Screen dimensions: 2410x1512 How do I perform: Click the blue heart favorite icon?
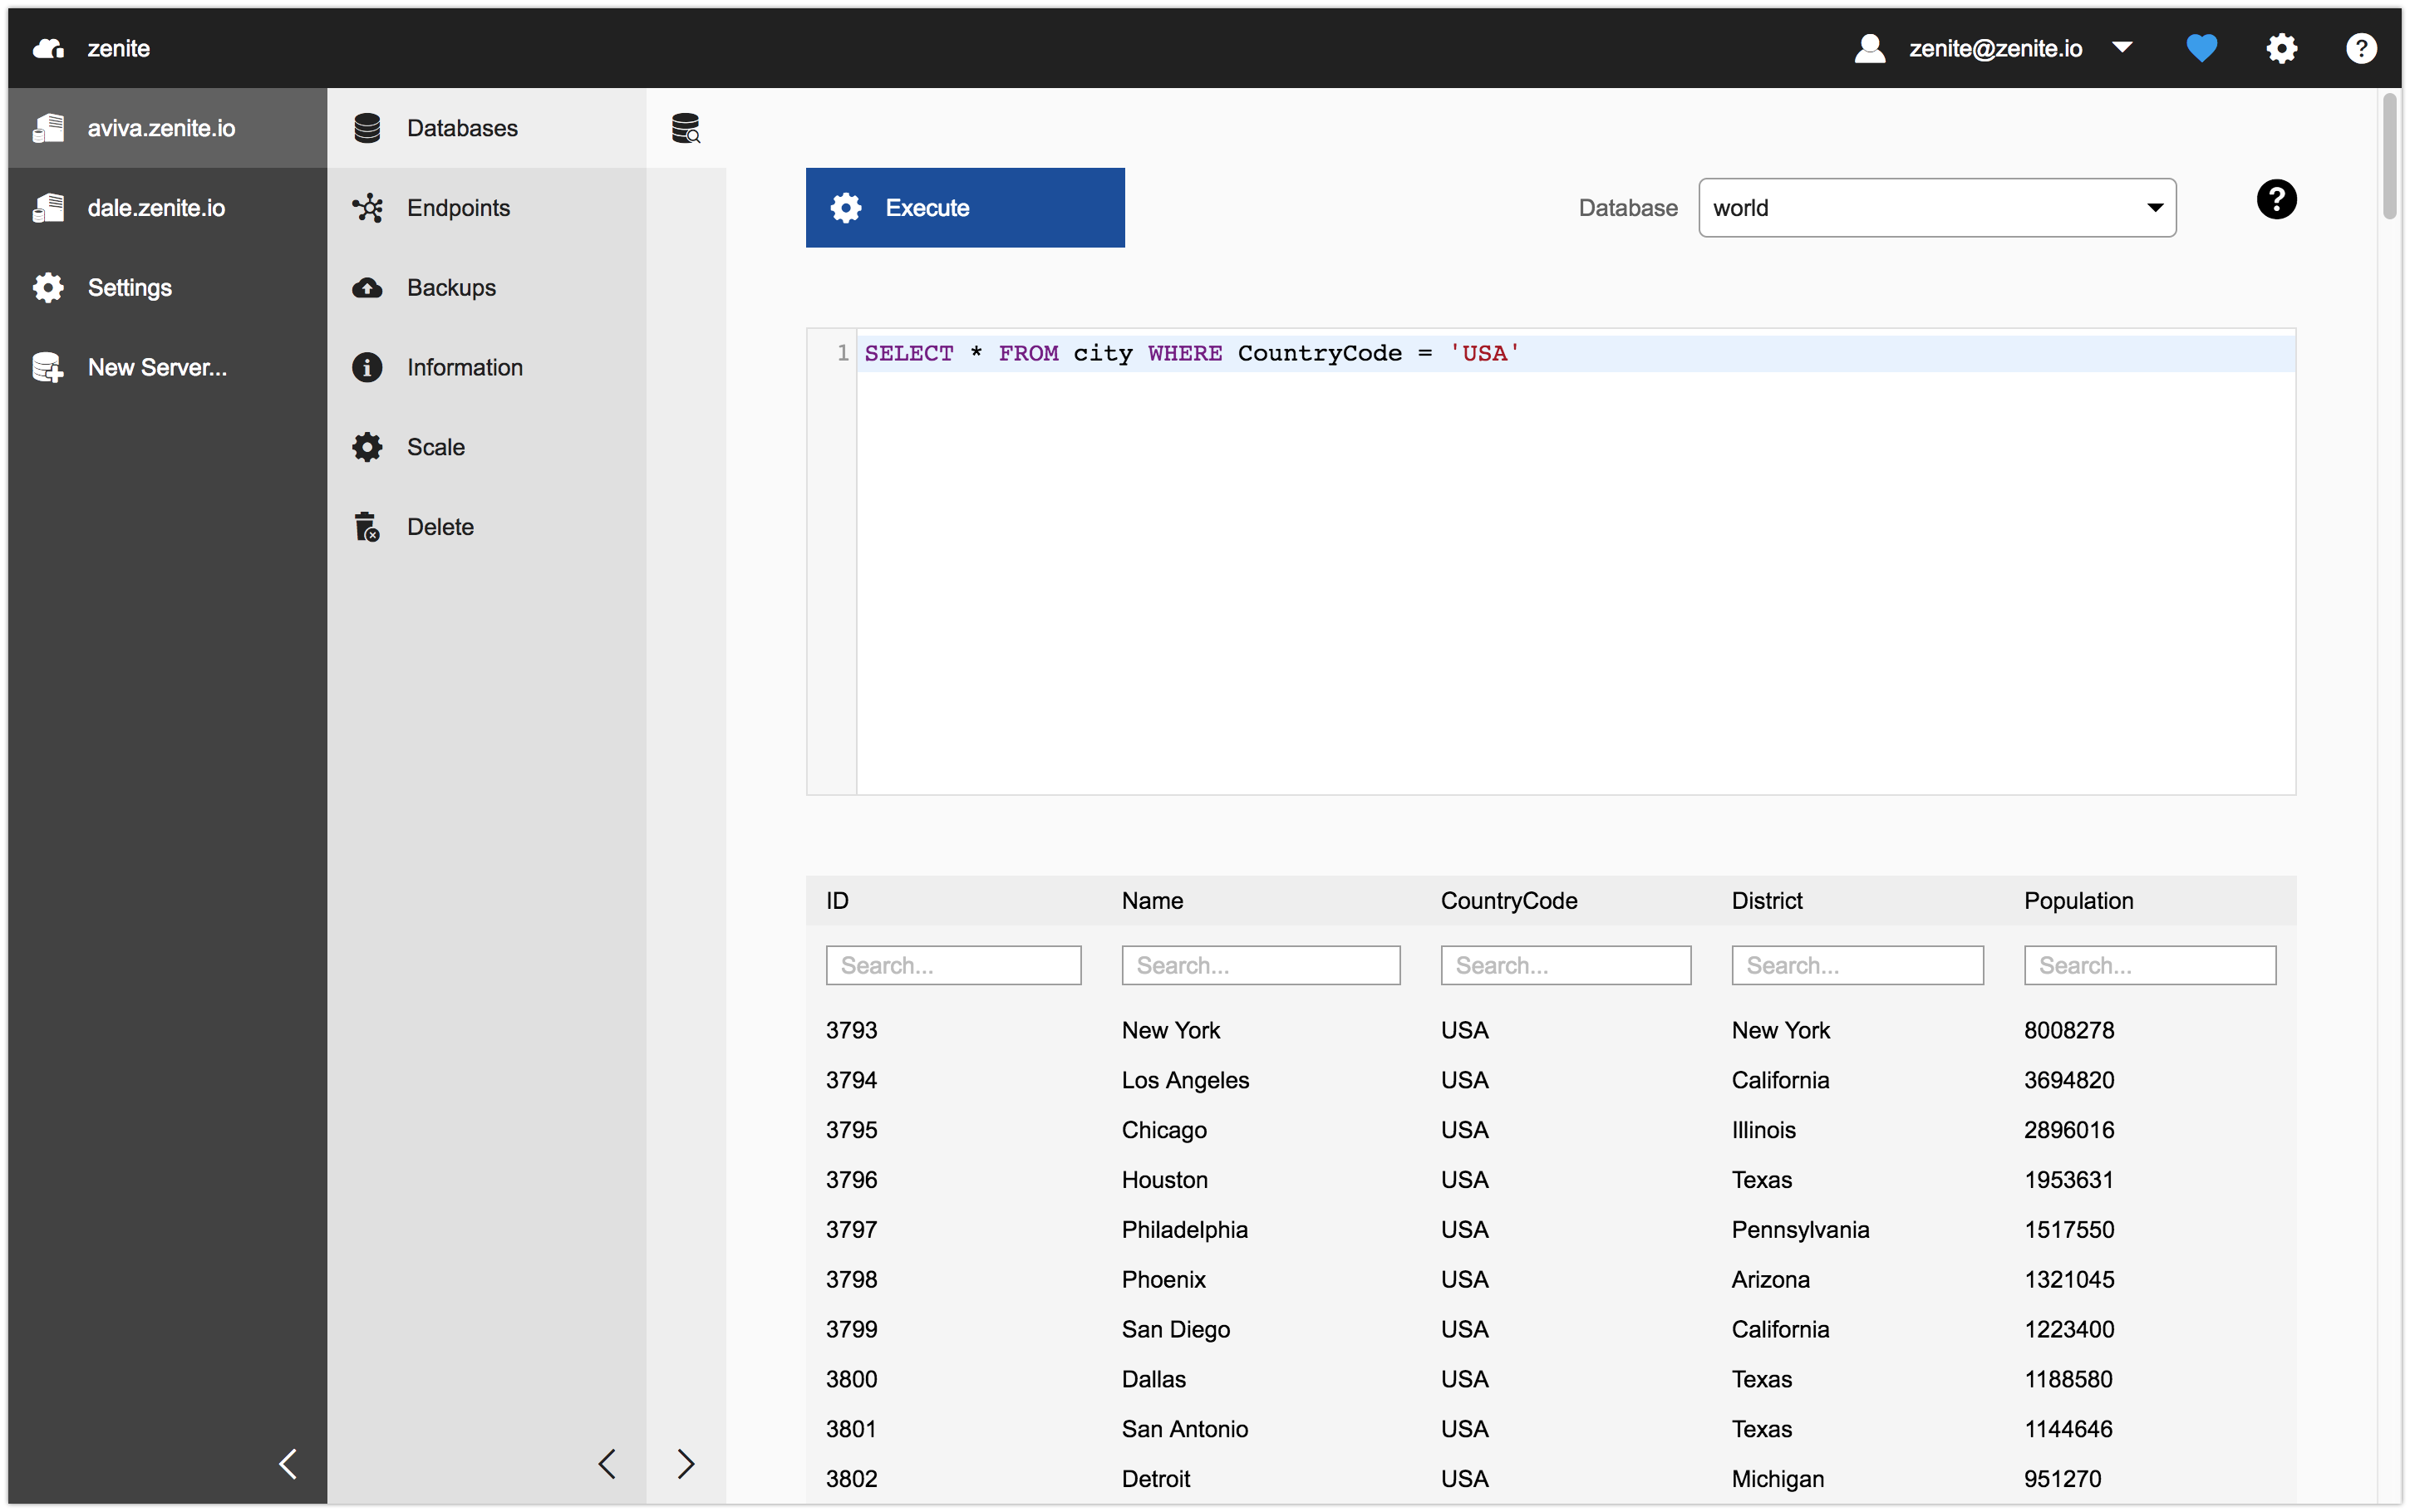tap(2201, 48)
